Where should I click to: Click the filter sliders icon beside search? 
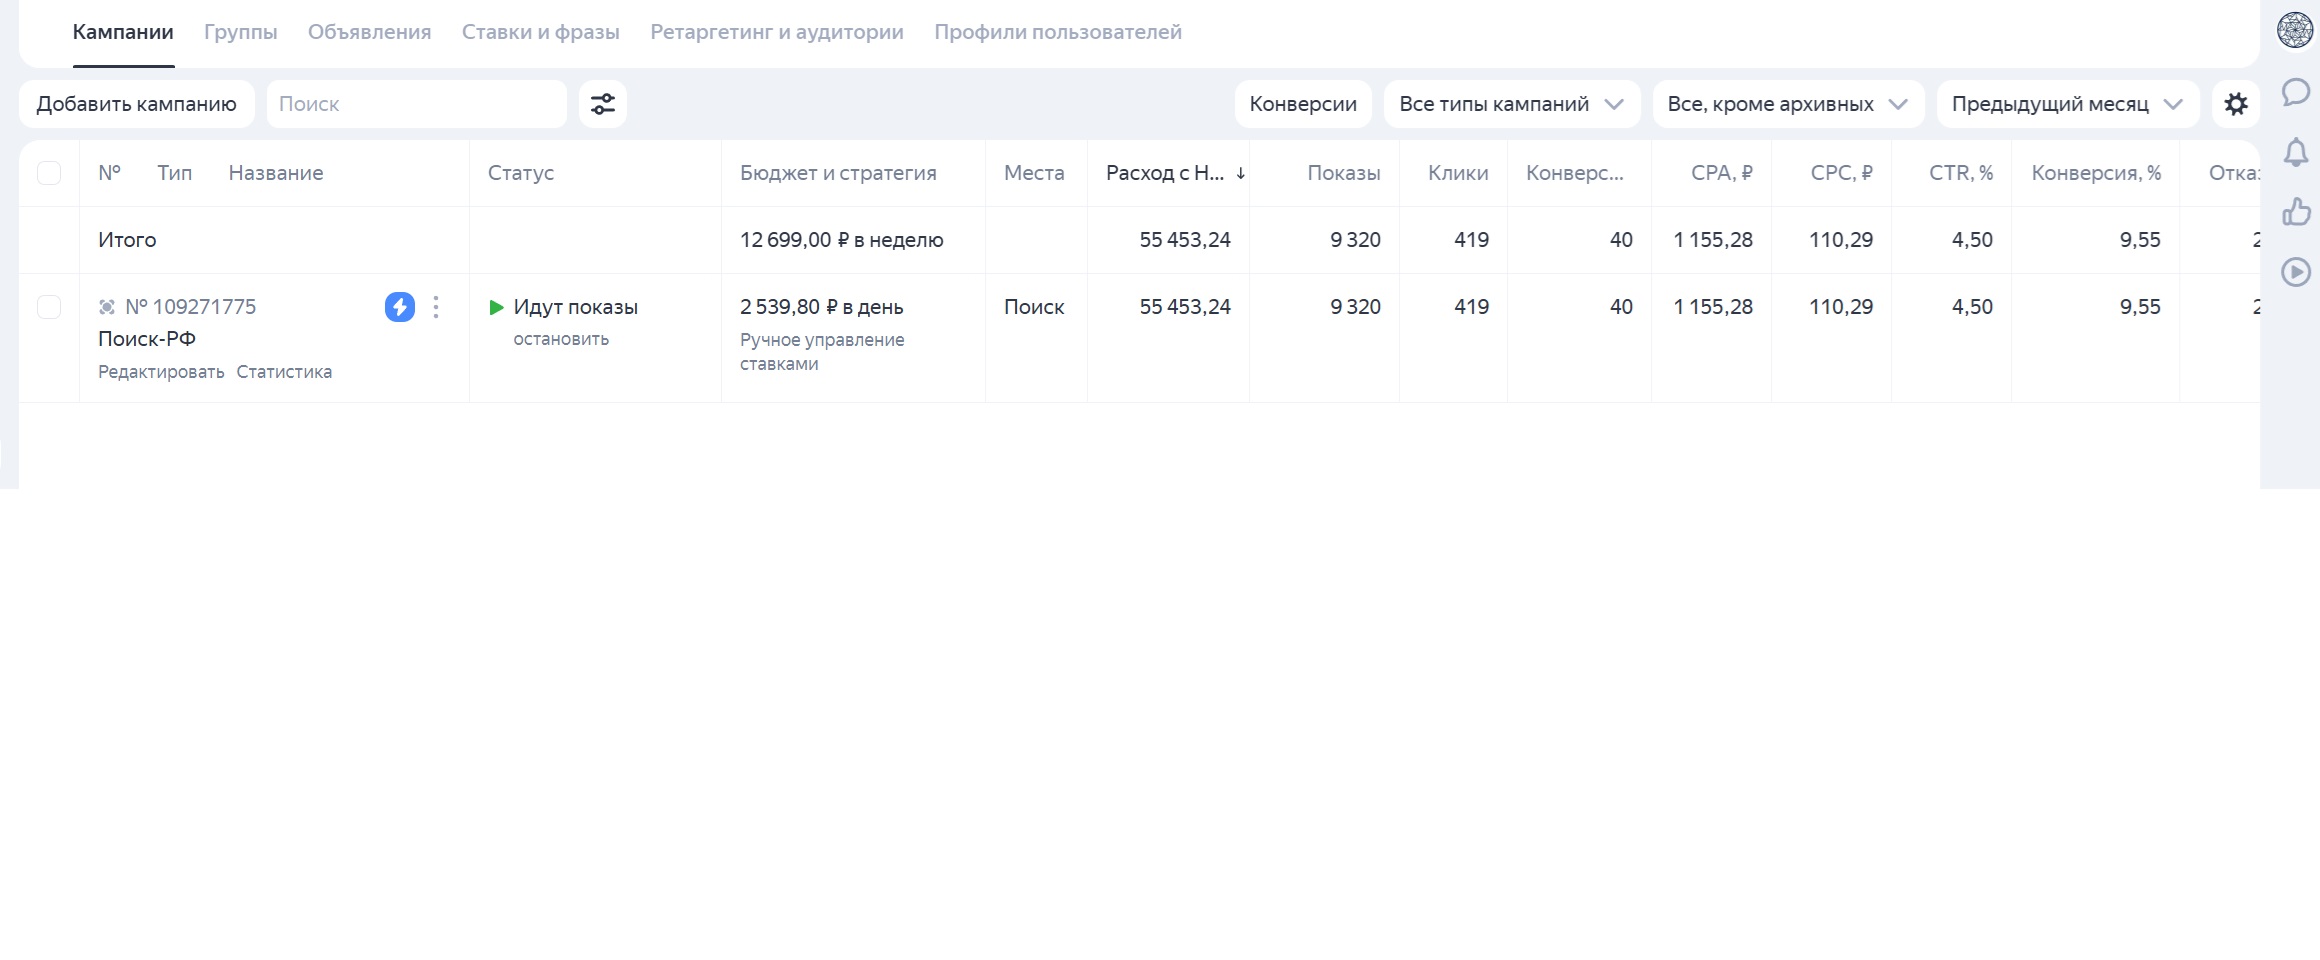click(x=602, y=104)
